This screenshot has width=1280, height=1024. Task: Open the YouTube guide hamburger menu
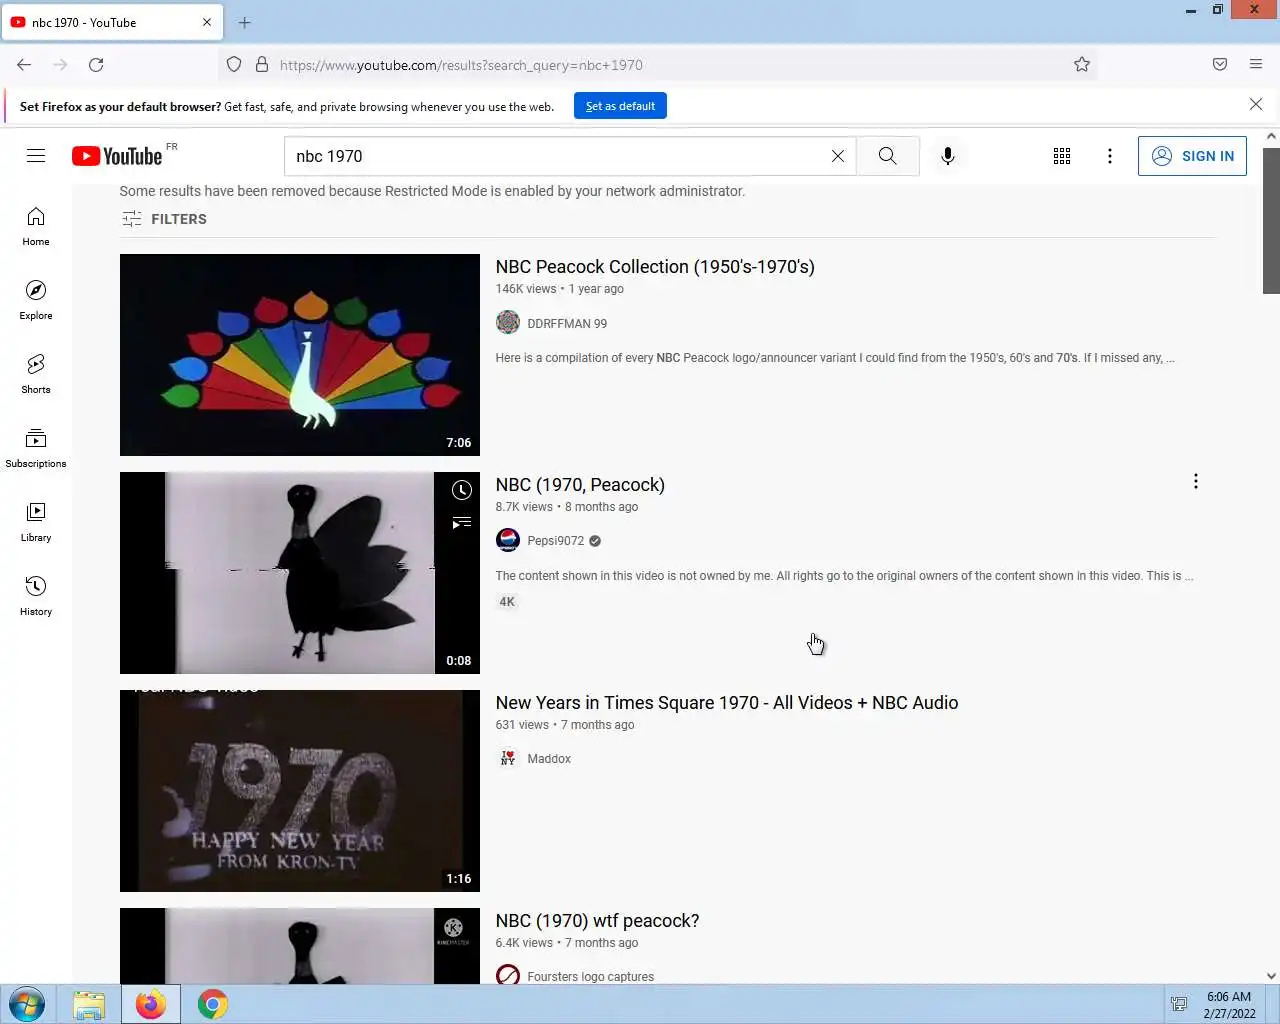pyautogui.click(x=36, y=156)
